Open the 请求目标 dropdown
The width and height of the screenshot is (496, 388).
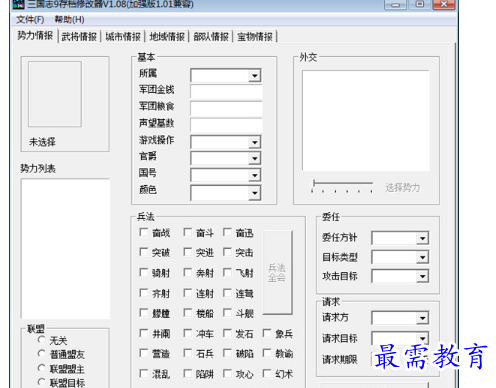pyautogui.click(x=423, y=339)
